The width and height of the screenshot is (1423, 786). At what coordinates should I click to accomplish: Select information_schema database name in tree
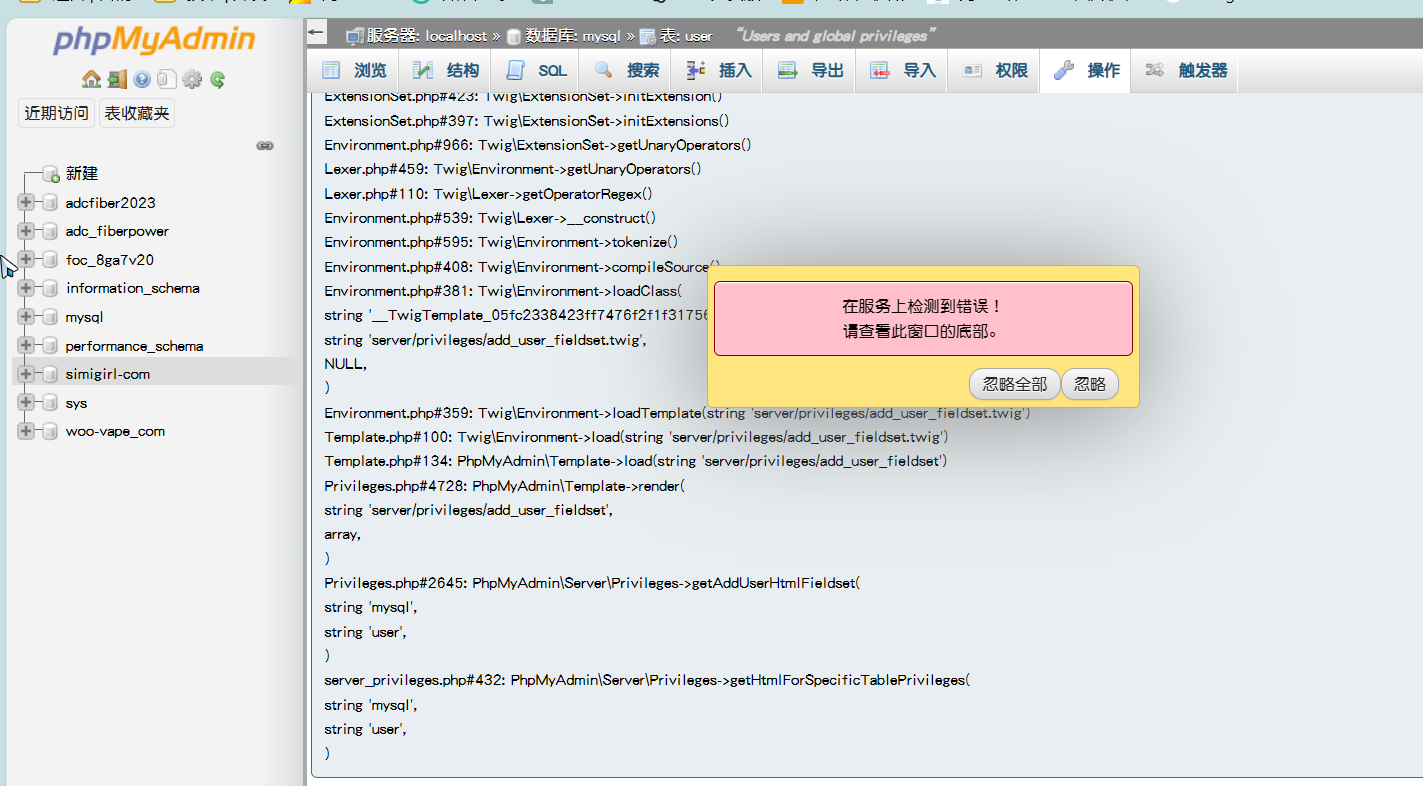(133, 288)
